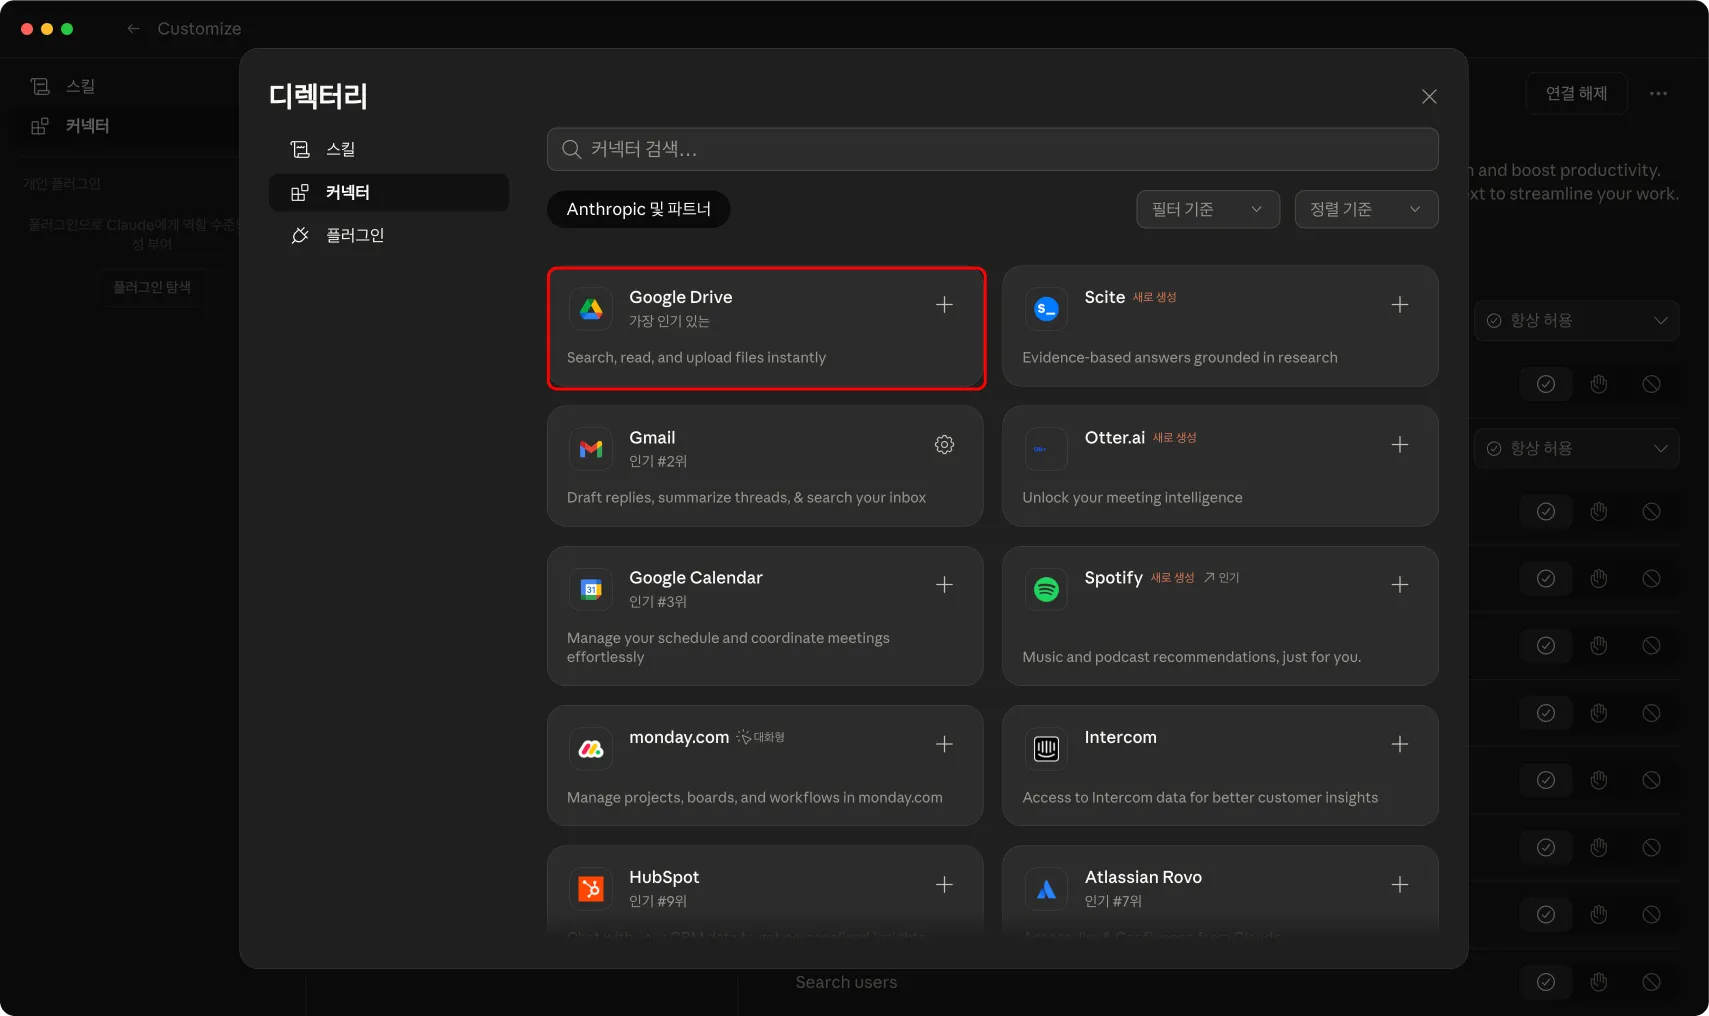Screen dimensions: 1709x1016
Task: Expand second 항상 허용 dropdown in background window
Action: pyautogui.click(x=1576, y=448)
